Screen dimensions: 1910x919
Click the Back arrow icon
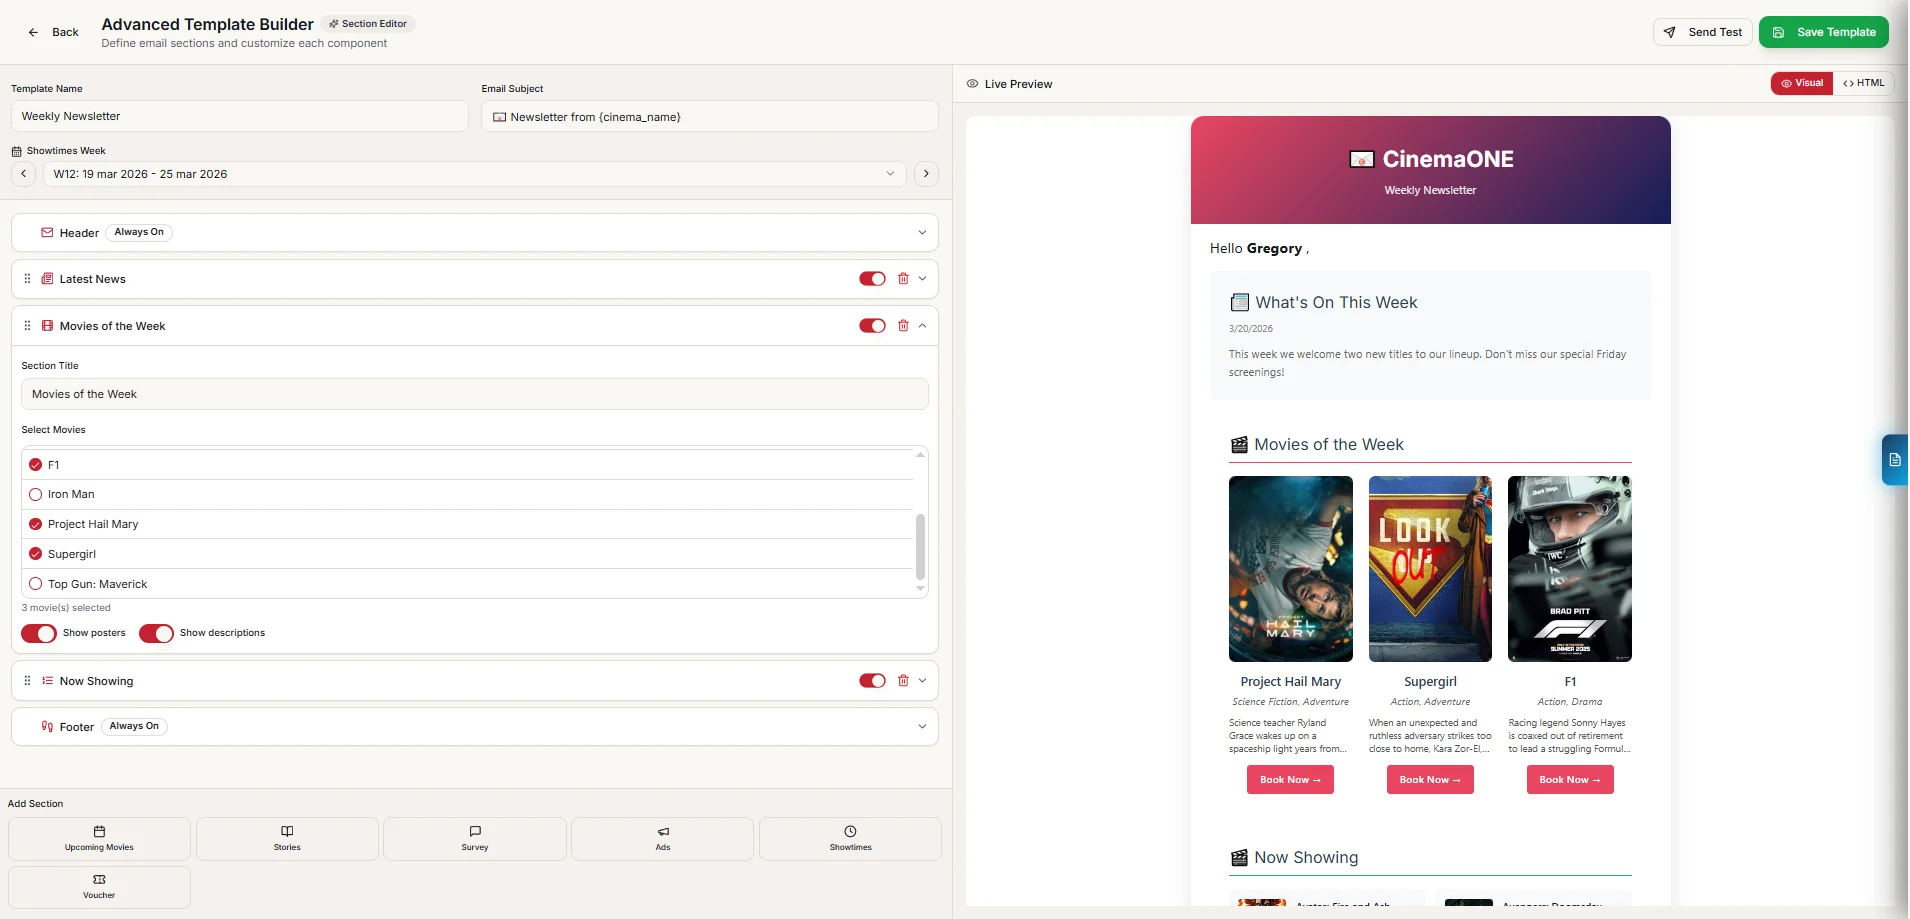point(33,32)
